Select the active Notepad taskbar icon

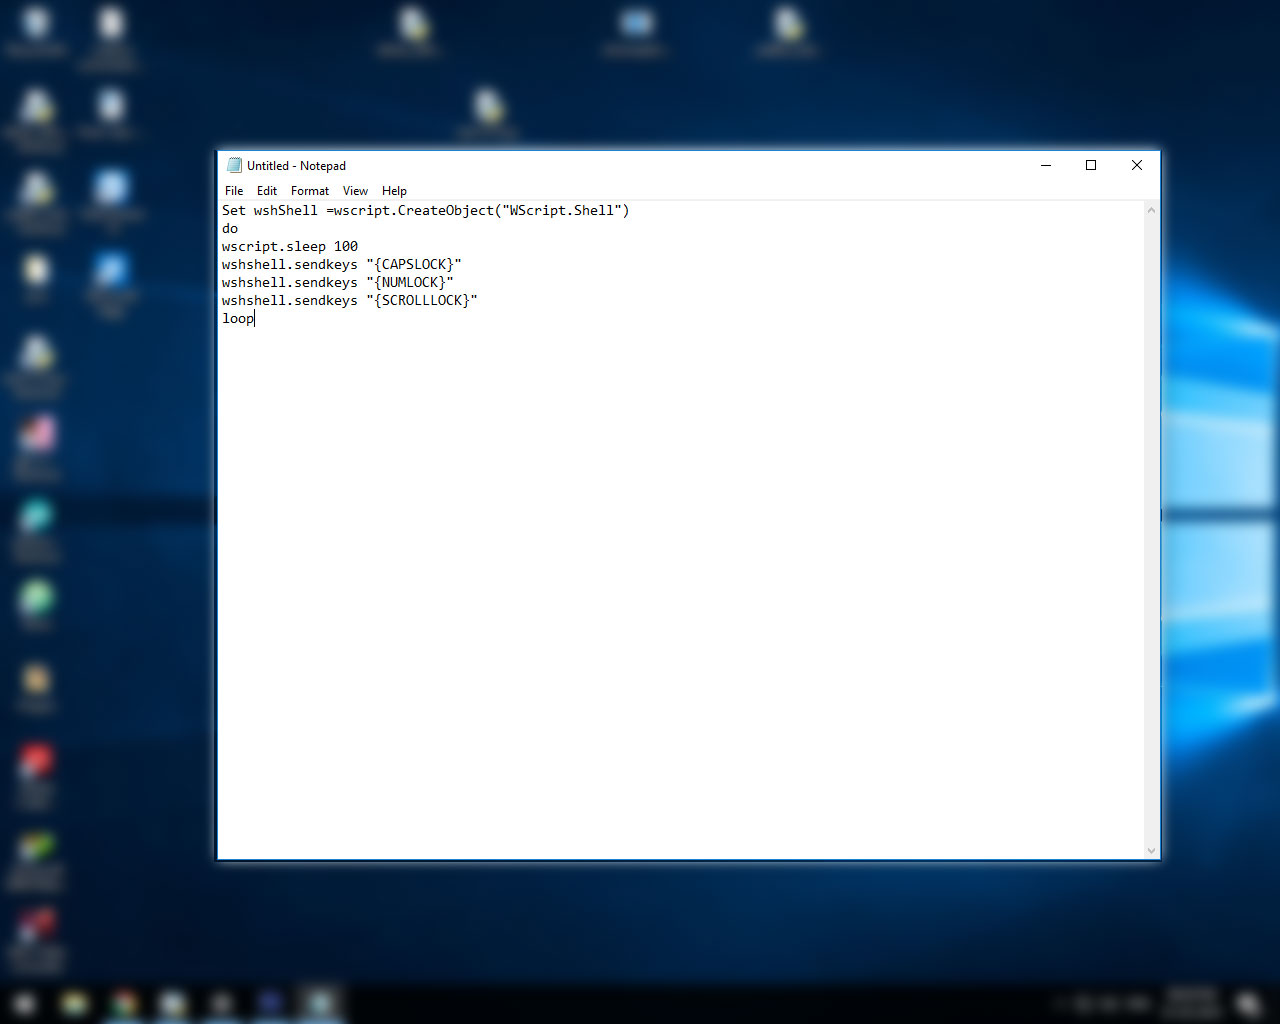point(320,1003)
